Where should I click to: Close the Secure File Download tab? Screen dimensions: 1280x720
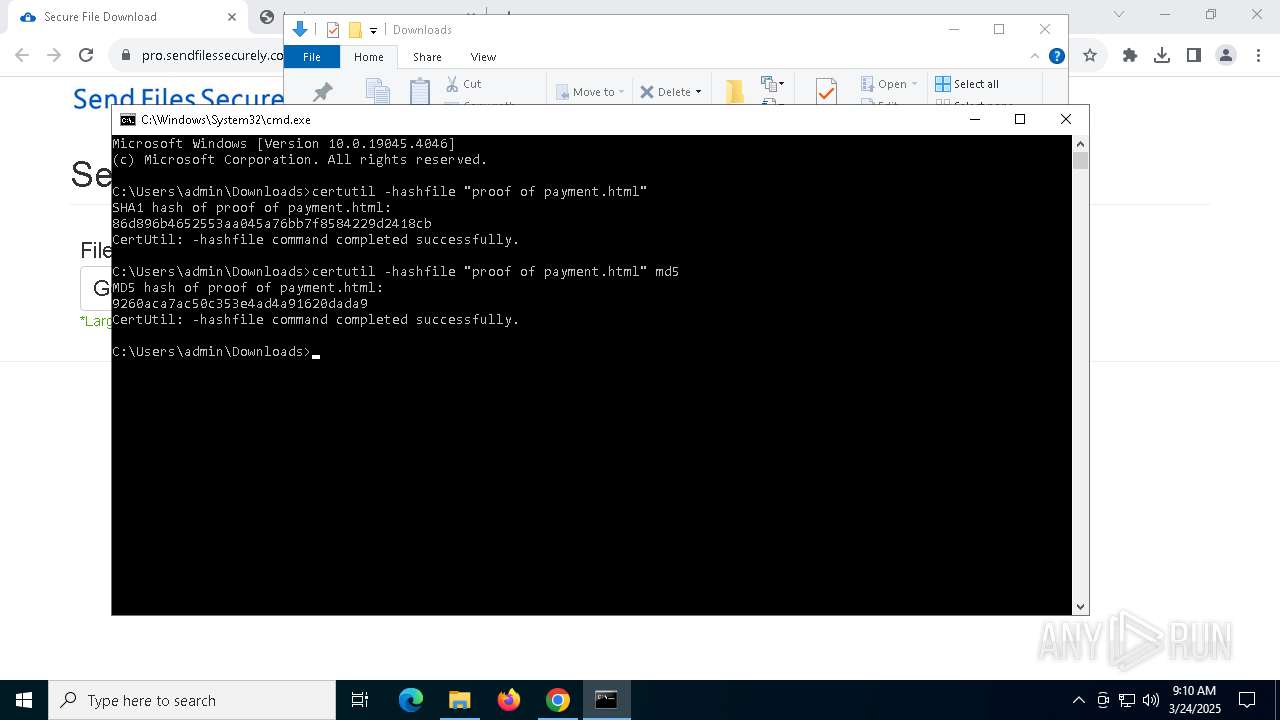coord(232,16)
